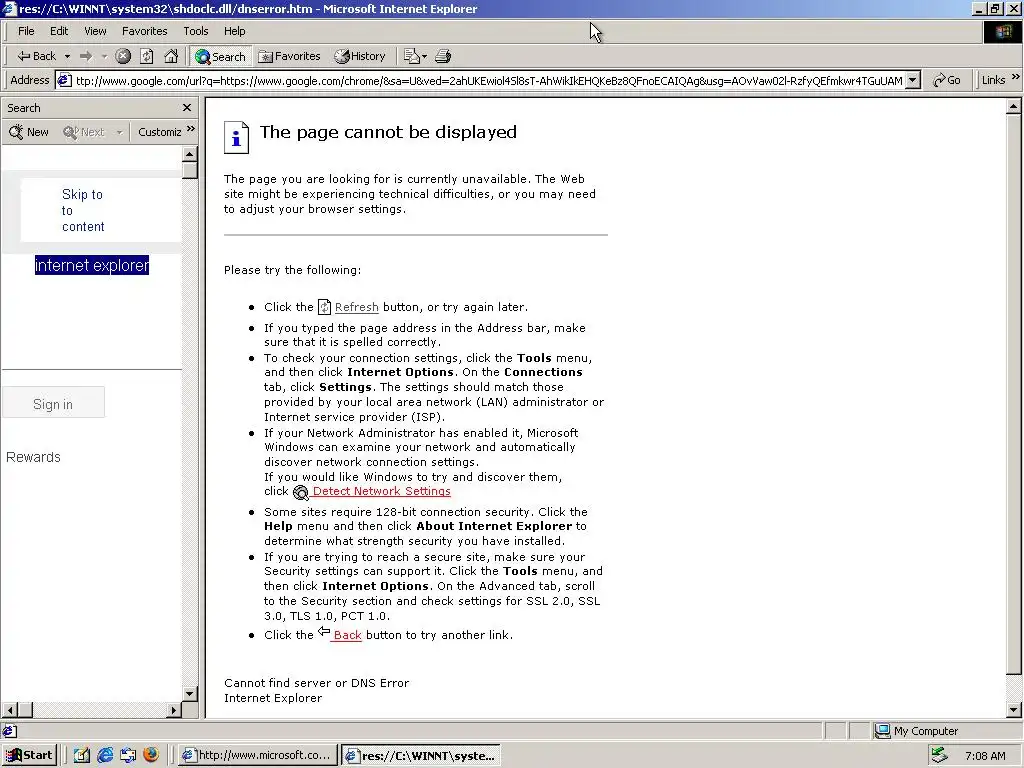Screen dimensions: 1024x768
Task: Open the Next button dropdown arrow in the Search pane
Action: click(119, 133)
